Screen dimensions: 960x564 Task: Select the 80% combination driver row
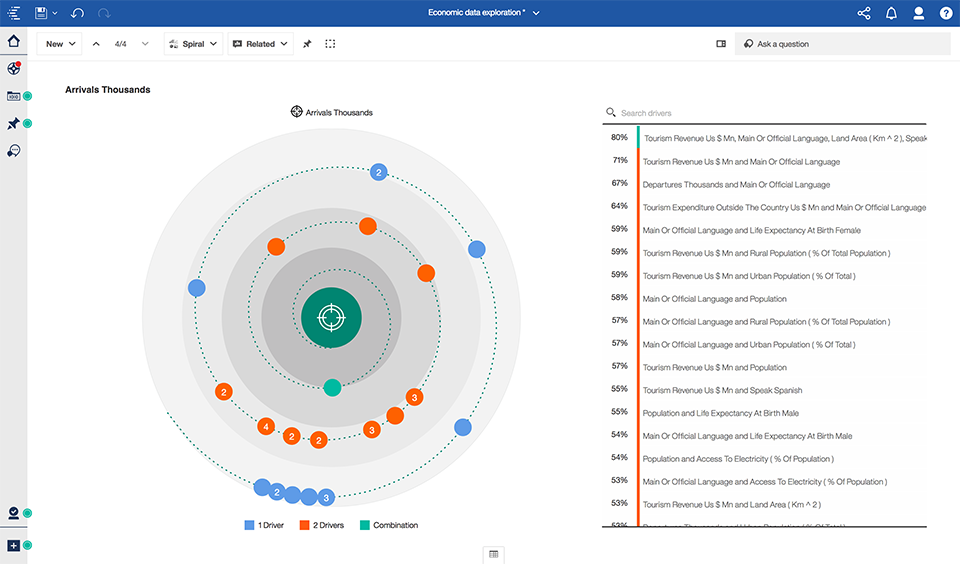click(764, 138)
